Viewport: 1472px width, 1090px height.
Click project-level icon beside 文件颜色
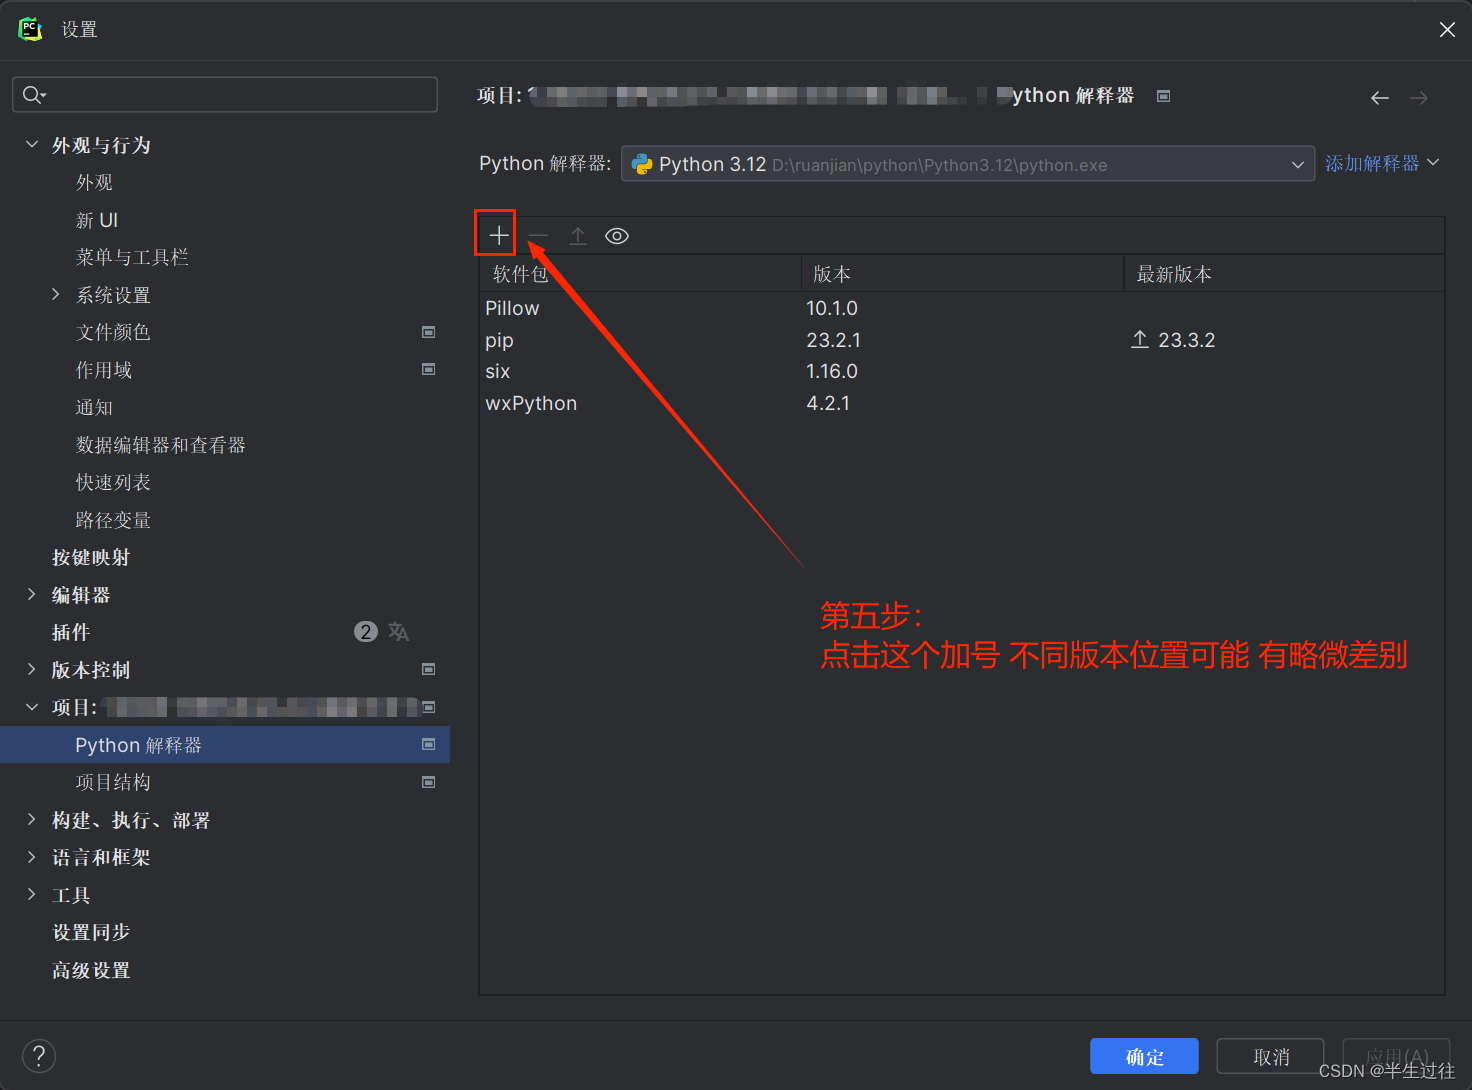[x=428, y=332]
